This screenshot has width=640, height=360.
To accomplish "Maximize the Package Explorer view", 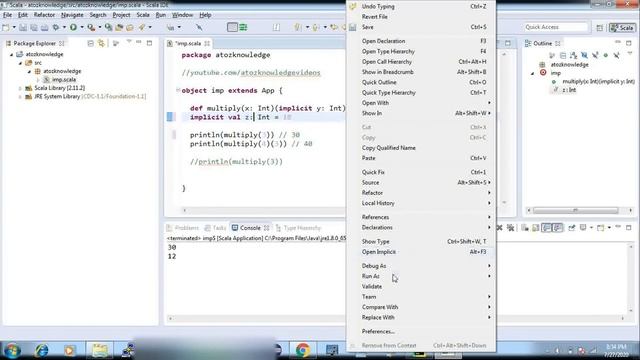I will [149, 43].
